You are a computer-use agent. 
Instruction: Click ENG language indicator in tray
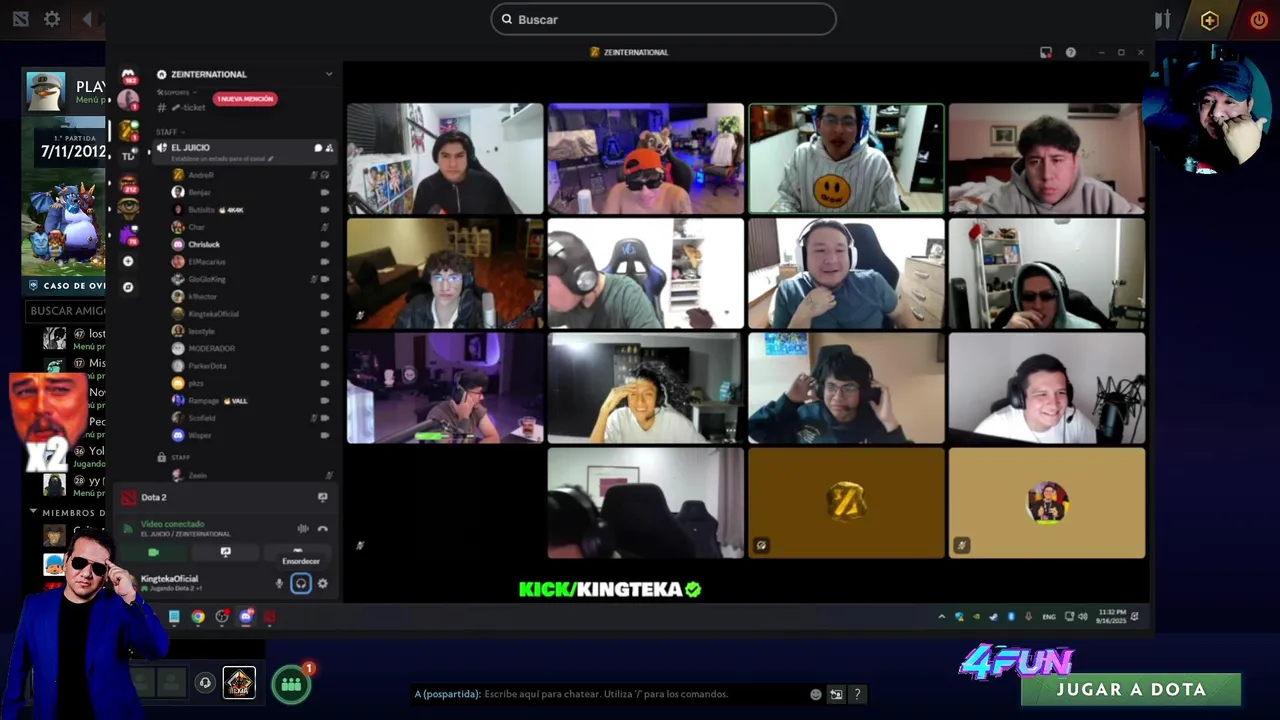coord(1049,617)
